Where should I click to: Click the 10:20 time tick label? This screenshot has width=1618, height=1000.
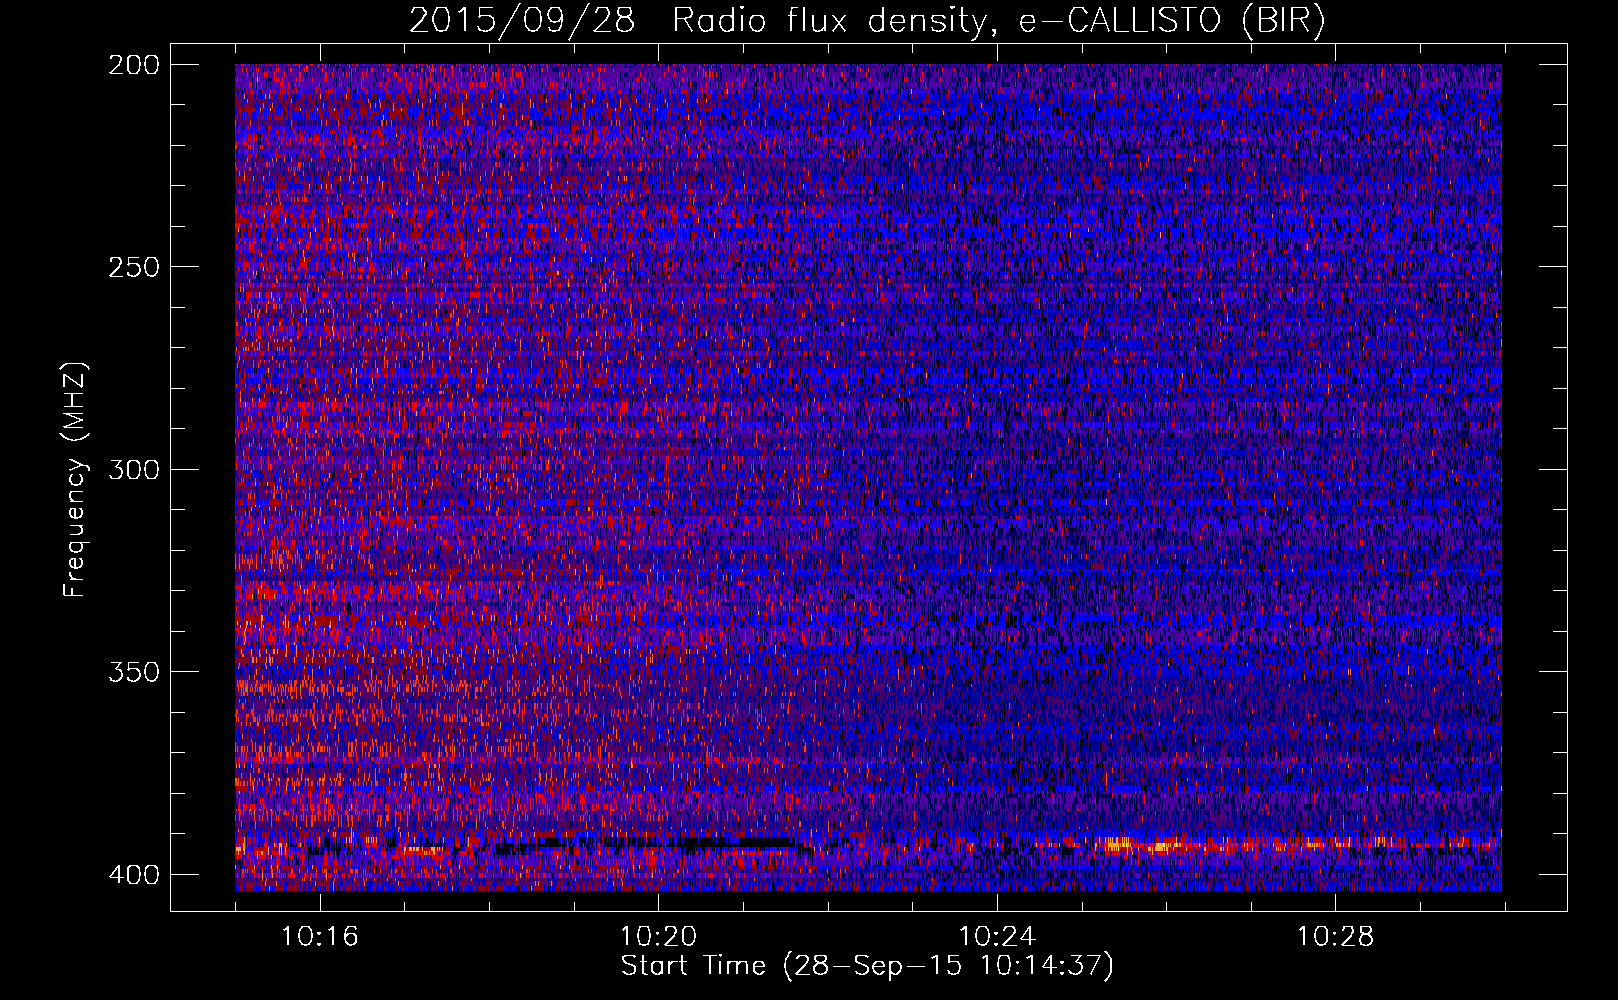tap(658, 937)
